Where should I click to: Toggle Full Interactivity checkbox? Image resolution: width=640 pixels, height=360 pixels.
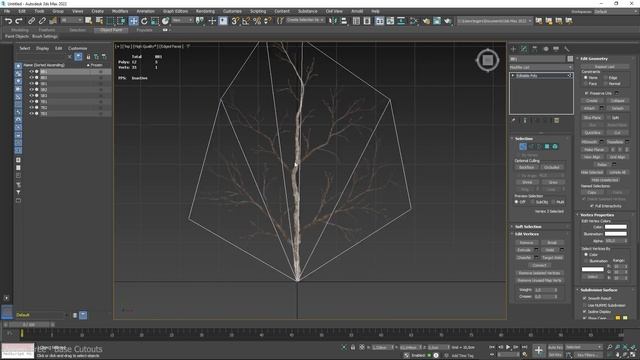592,206
